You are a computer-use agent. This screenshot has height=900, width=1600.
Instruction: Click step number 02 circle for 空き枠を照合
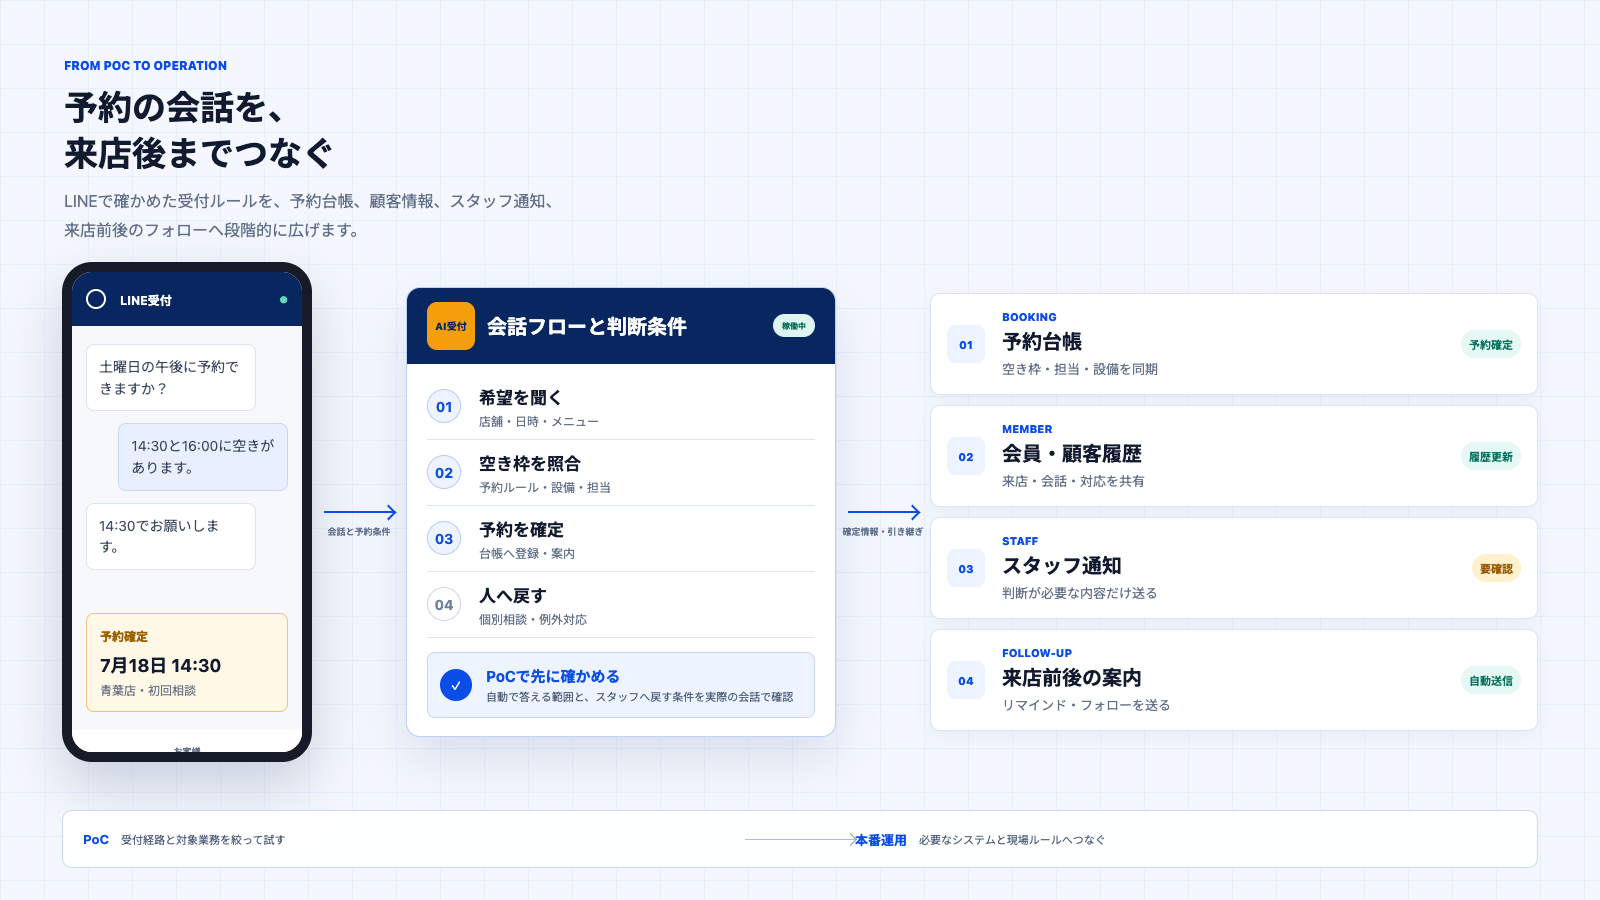click(x=444, y=472)
